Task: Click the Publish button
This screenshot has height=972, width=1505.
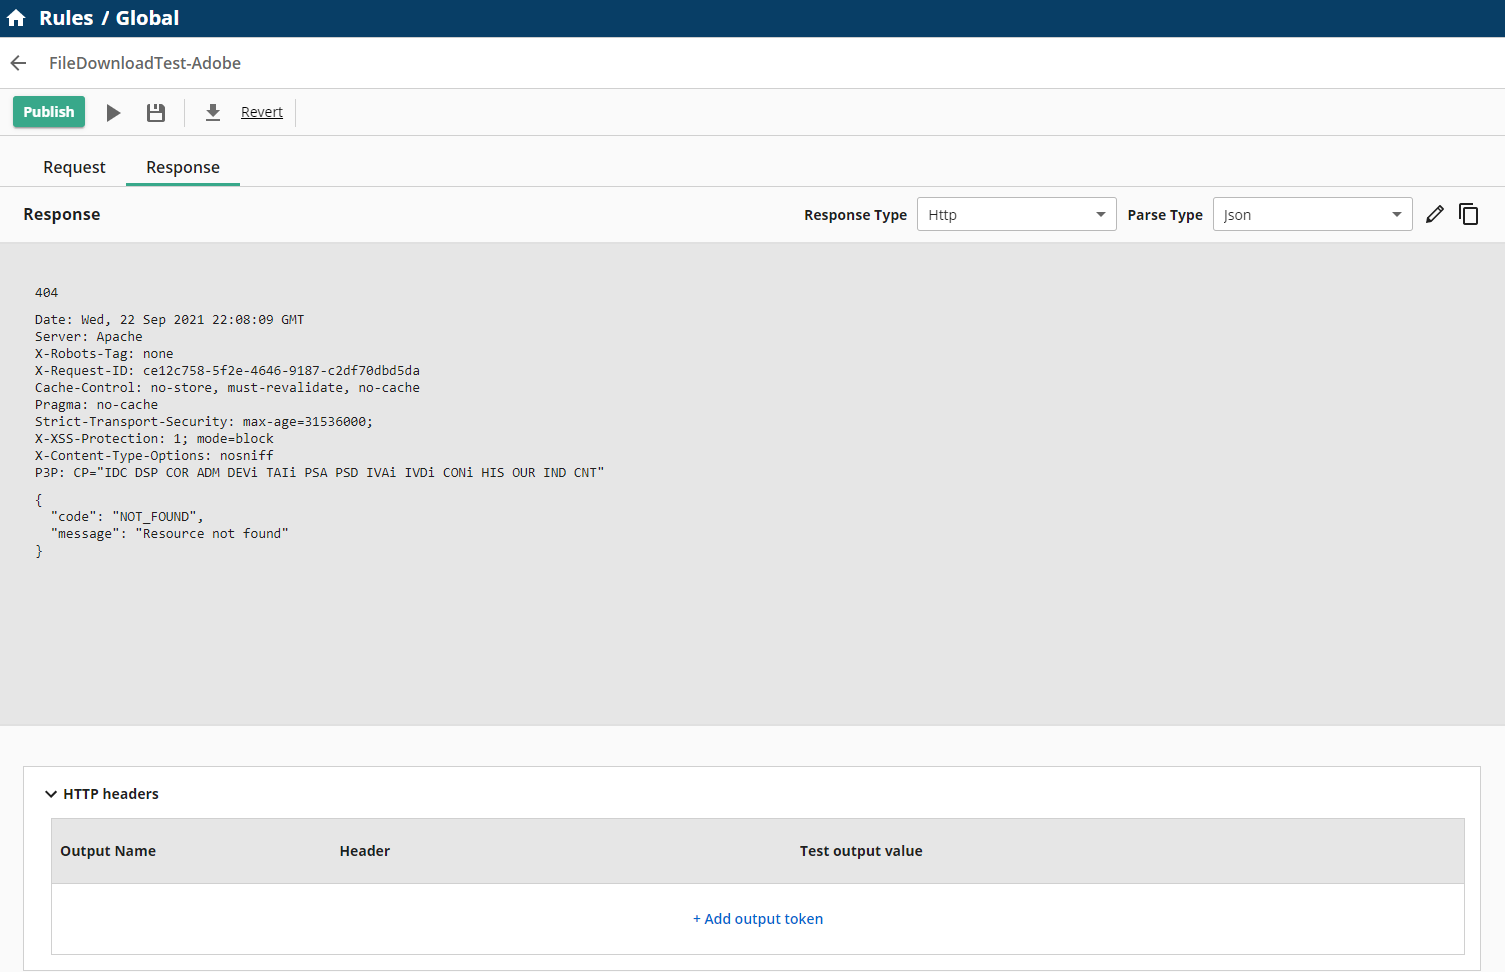Action: pos(49,112)
